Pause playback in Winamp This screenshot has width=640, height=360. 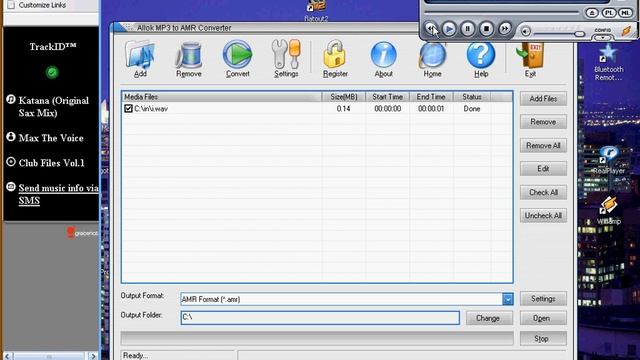(468, 29)
